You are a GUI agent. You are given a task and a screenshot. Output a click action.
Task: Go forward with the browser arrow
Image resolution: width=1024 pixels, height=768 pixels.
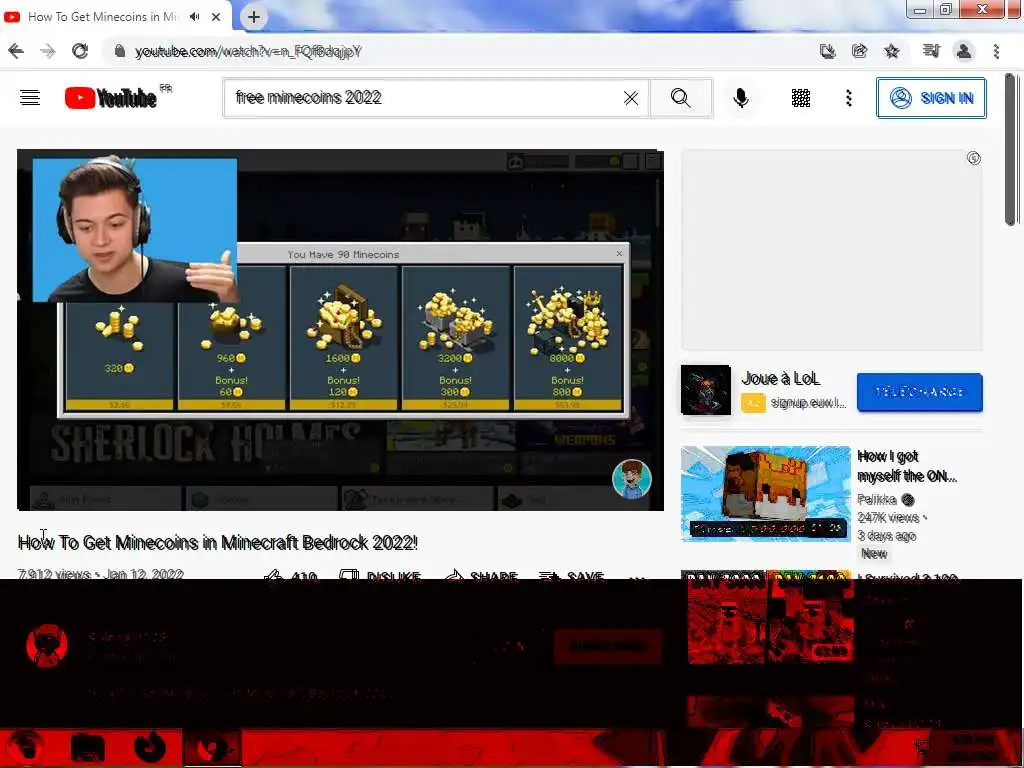pyautogui.click(x=48, y=51)
